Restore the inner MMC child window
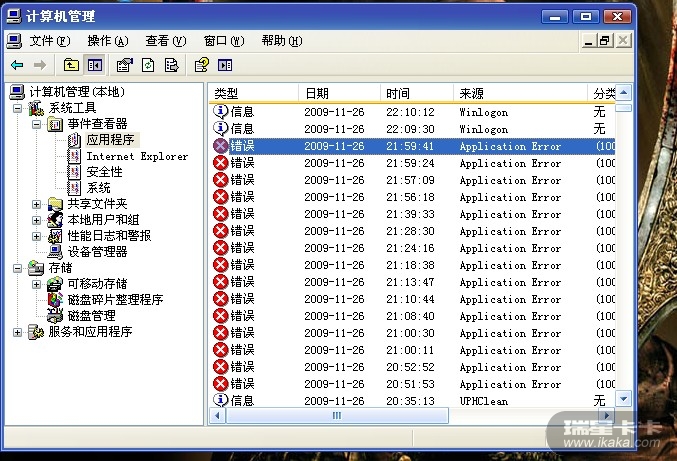The height and width of the screenshot is (461, 677). click(x=605, y=41)
